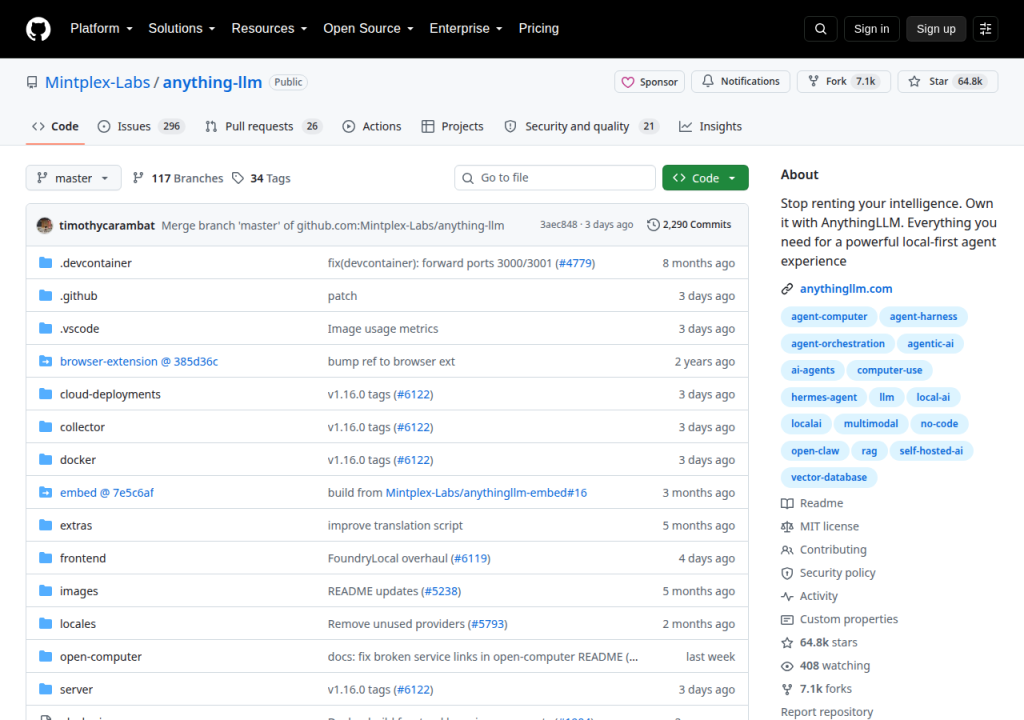Image resolution: width=1024 pixels, height=720 pixels.
Task: Open the locales folder
Action: (78, 624)
